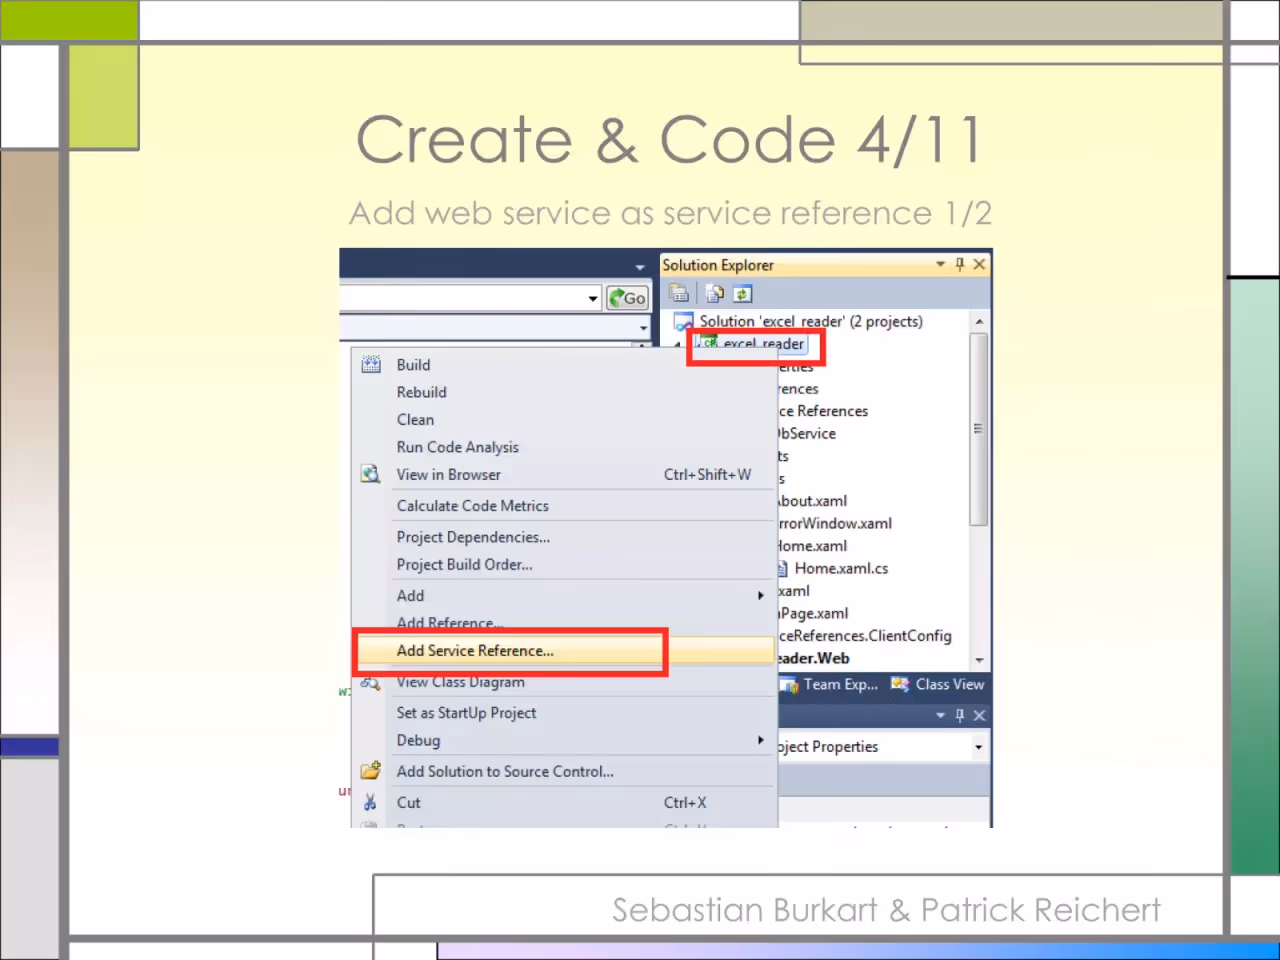The width and height of the screenshot is (1280, 960).
Task: Click the Solution Explorer vertical scrollbar thumb
Action: click(x=978, y=429)
